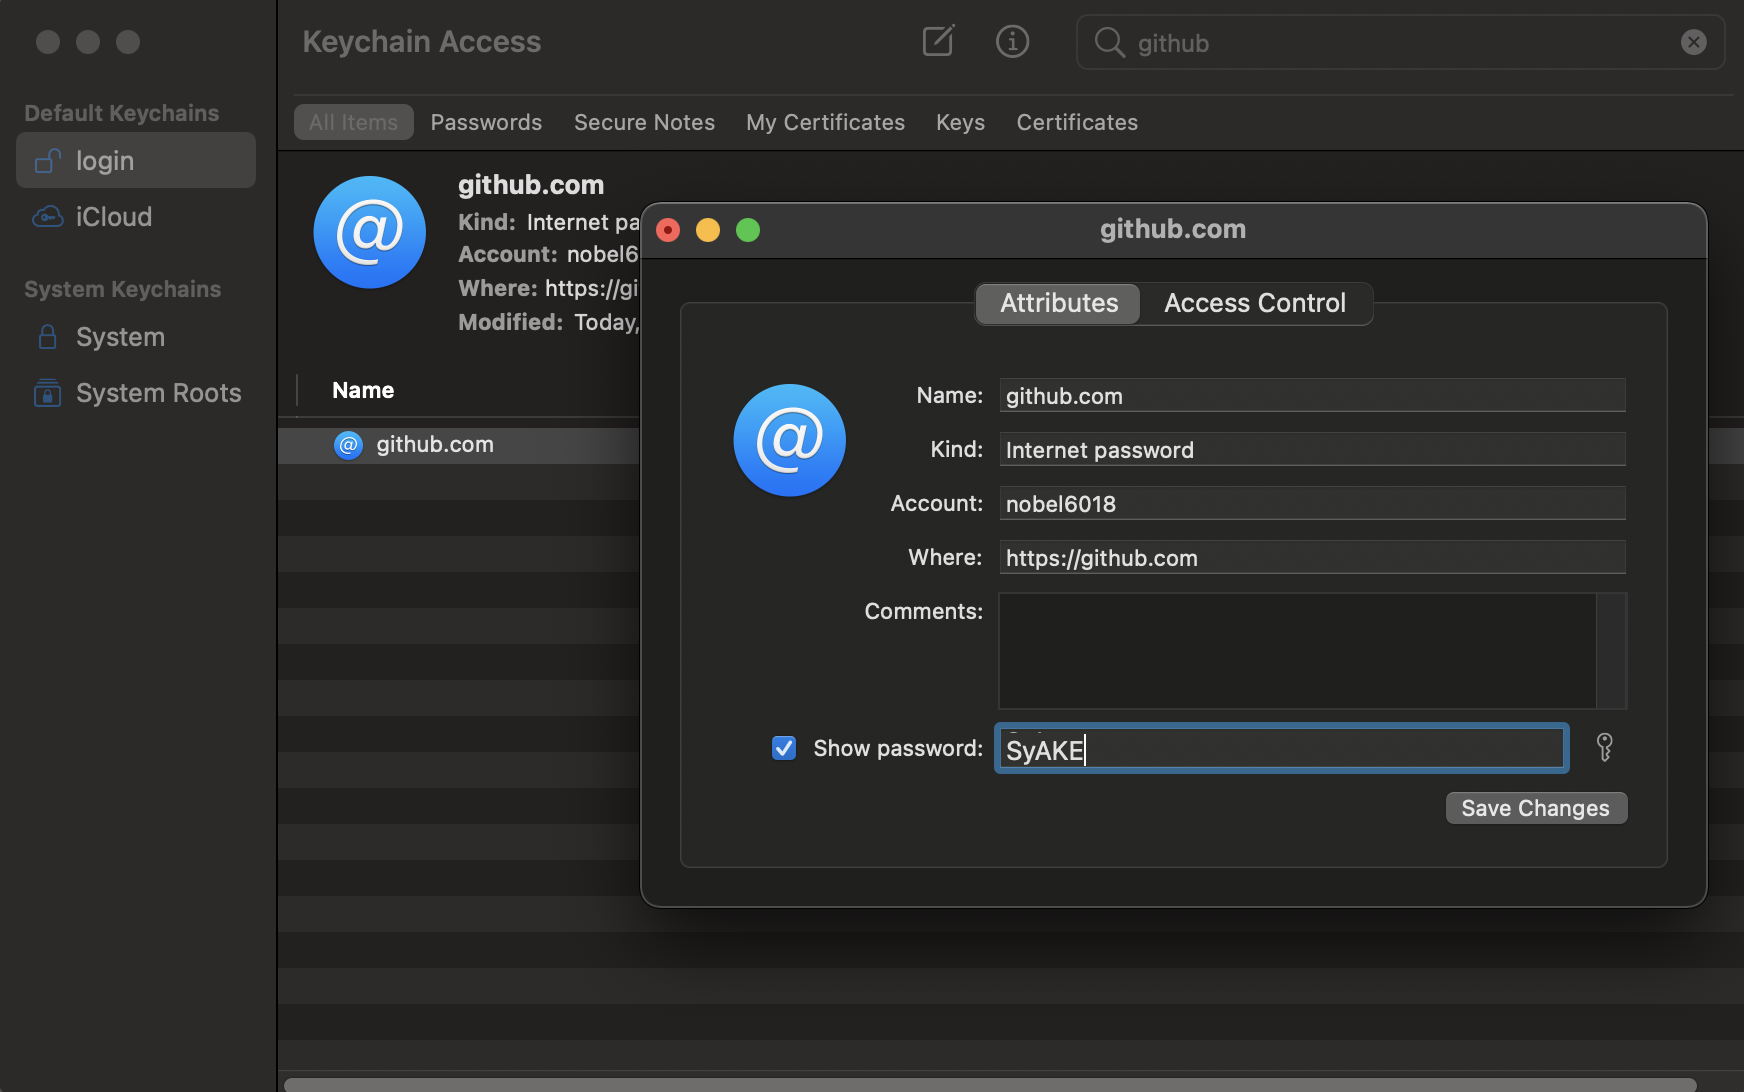
Task: Click the Save Changes button
Action: click(1536, 808)
